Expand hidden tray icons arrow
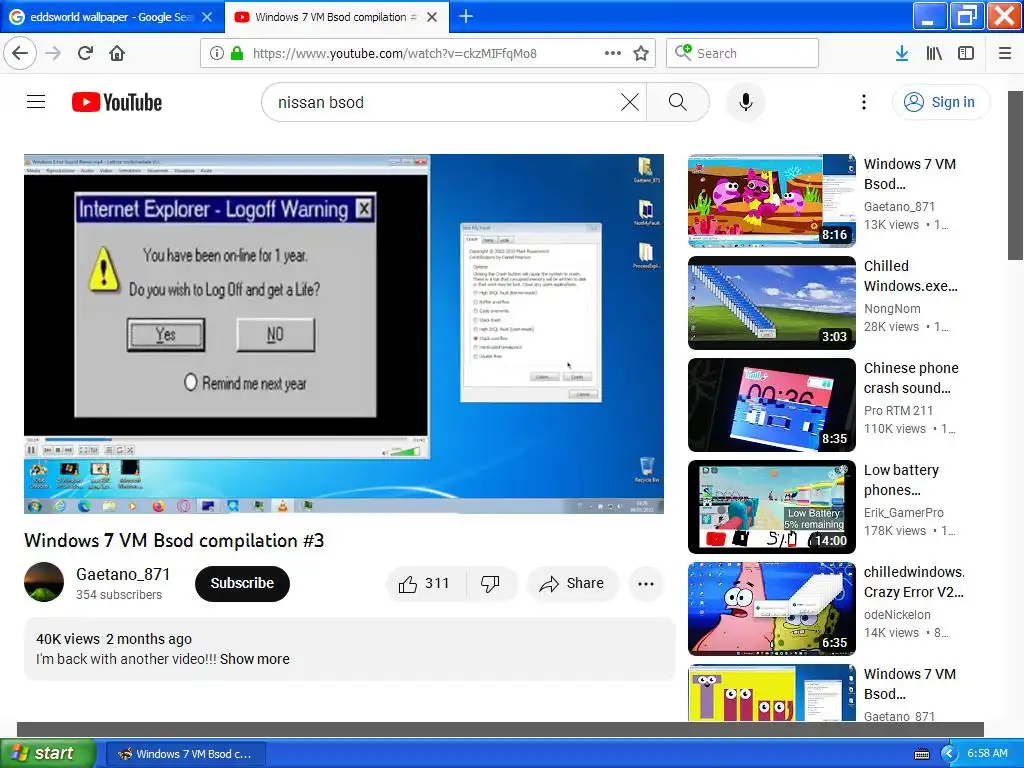The width and height of the screenshot is (1024, 768). tap(948, 754)
